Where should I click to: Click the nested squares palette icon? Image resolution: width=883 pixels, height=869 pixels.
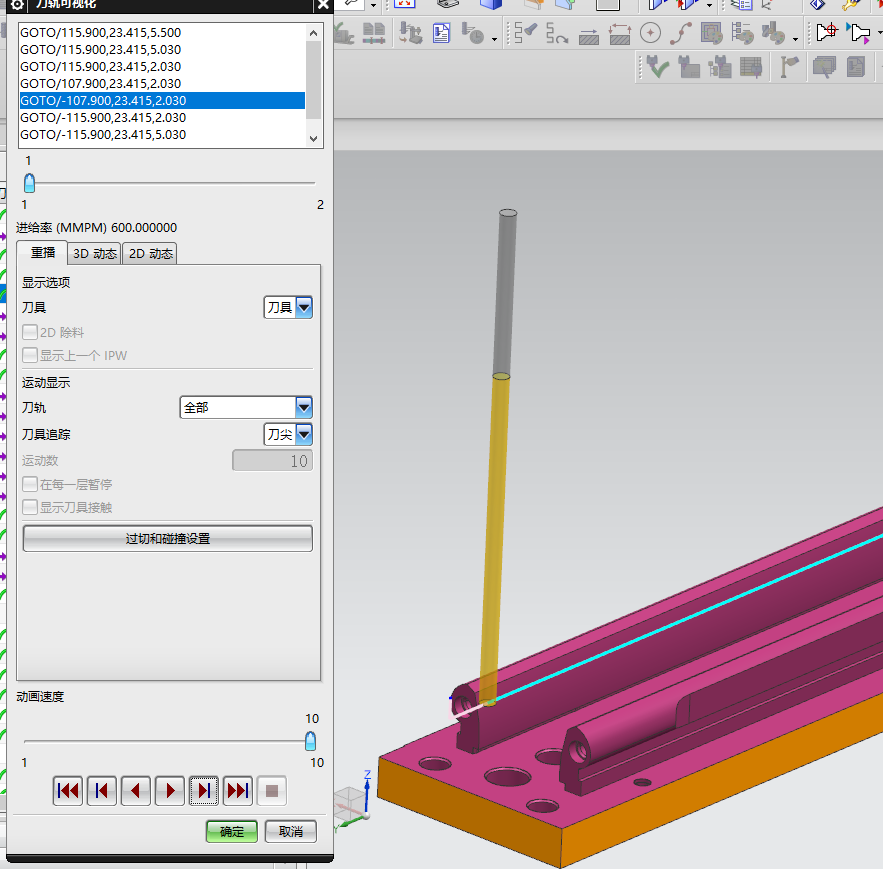pyautogui.click(x=712, y=33)
